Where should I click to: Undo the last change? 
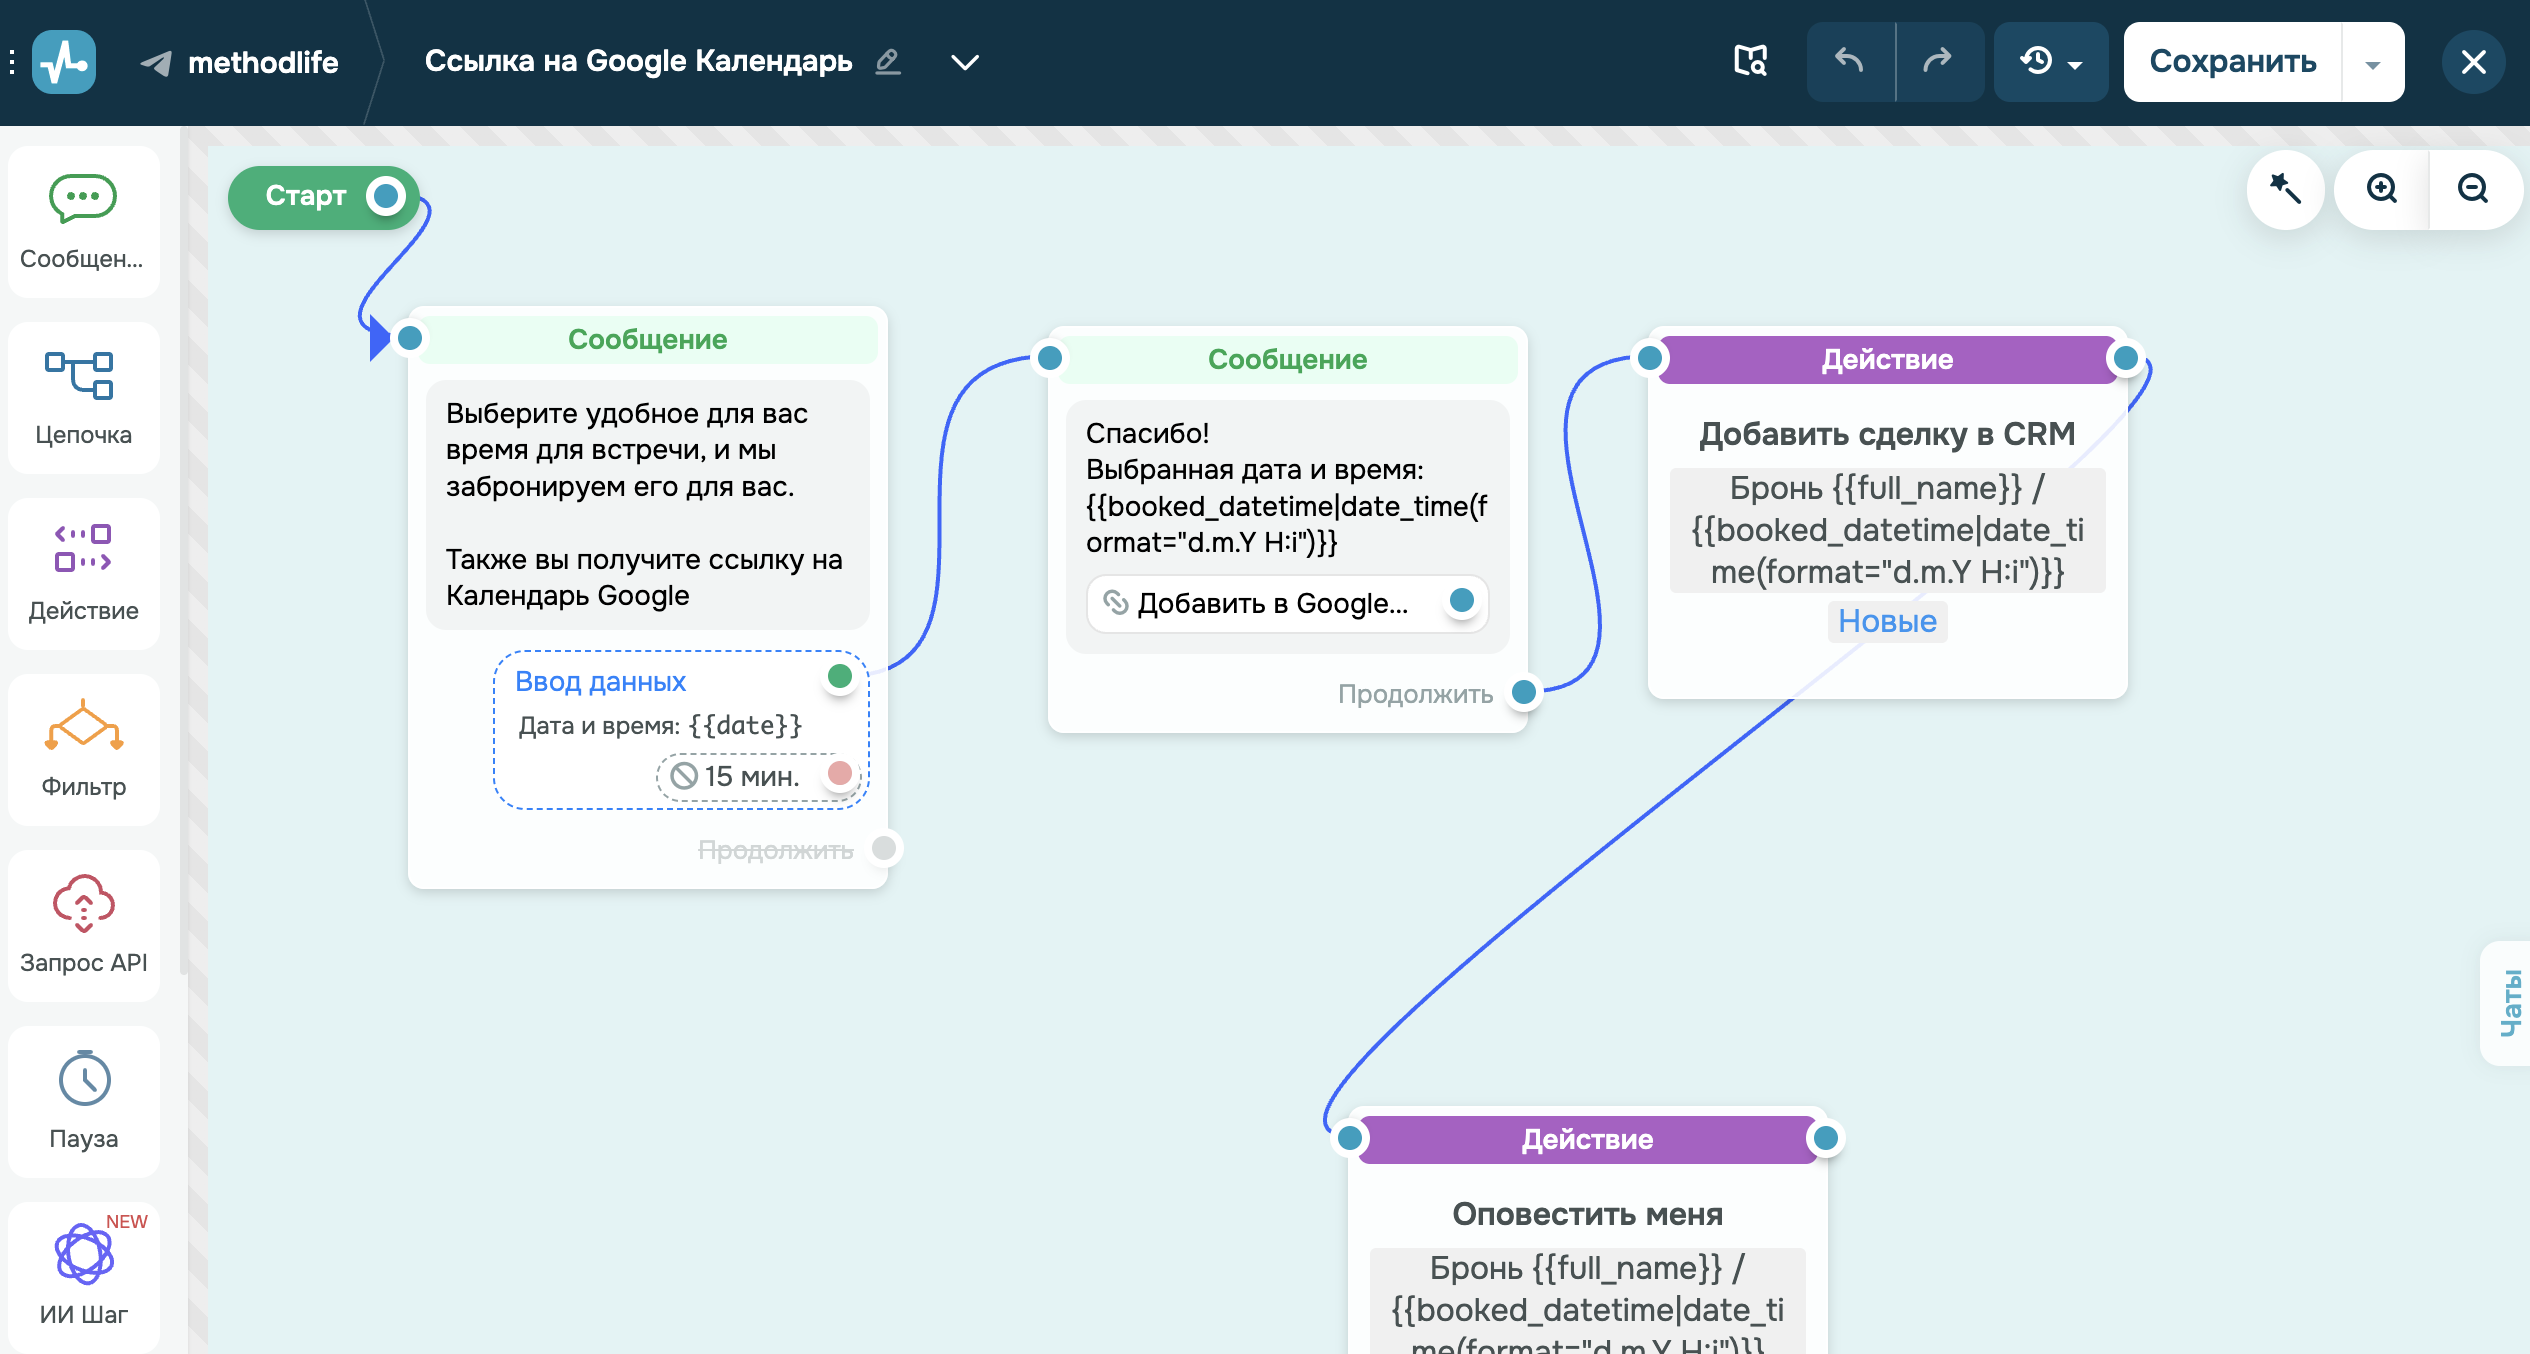coord(1850,61)
